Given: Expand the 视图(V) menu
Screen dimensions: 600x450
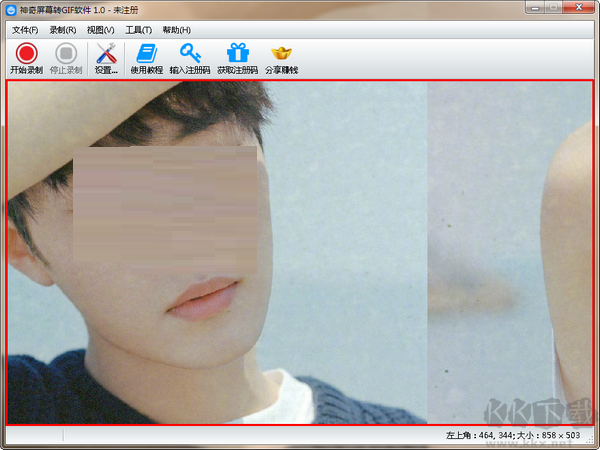Looking at the screenshot, I should point(101,30).
